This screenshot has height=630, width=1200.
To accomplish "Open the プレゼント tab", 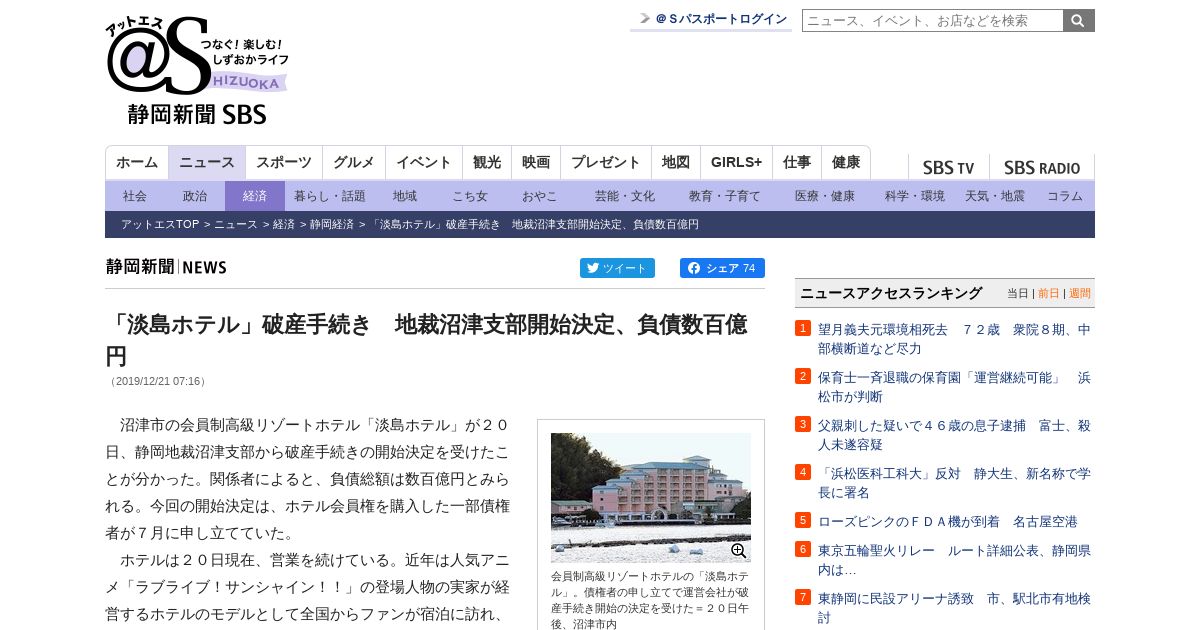I will pyautogui.click(x=606, y=163).
